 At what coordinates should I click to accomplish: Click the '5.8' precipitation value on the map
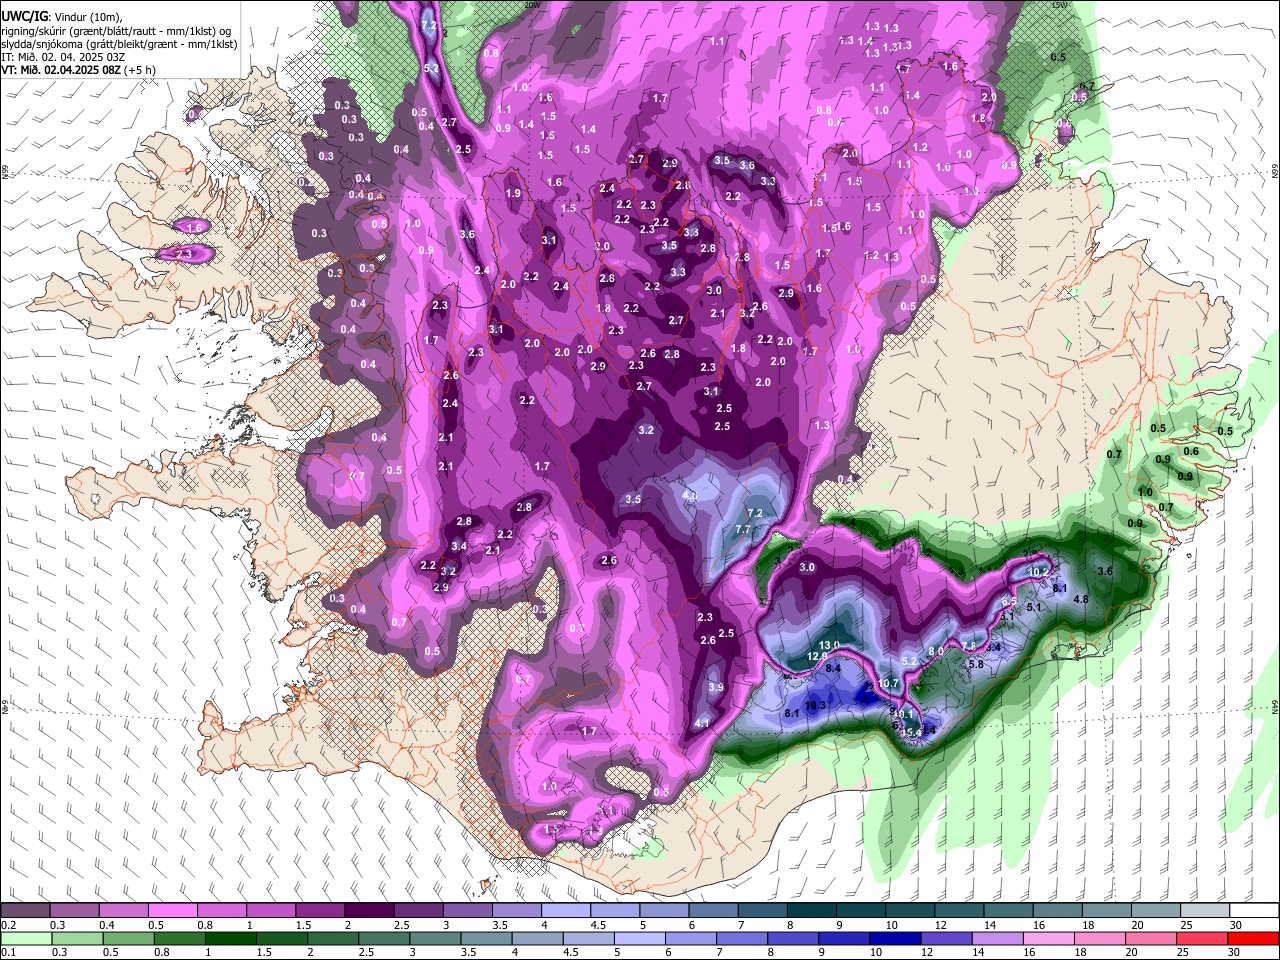click(977, 664)
